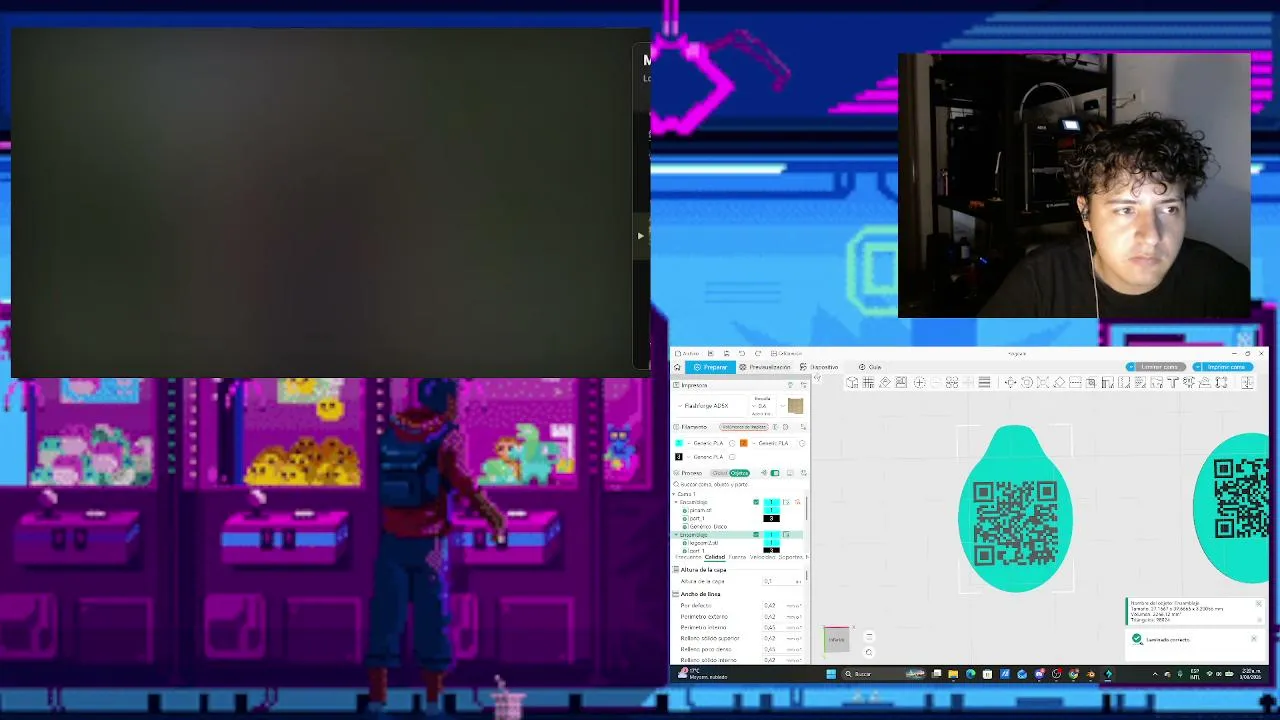Screen dimensions: 1280x720
Task: Click the Save project icon in the title bar
Action: 726,353
